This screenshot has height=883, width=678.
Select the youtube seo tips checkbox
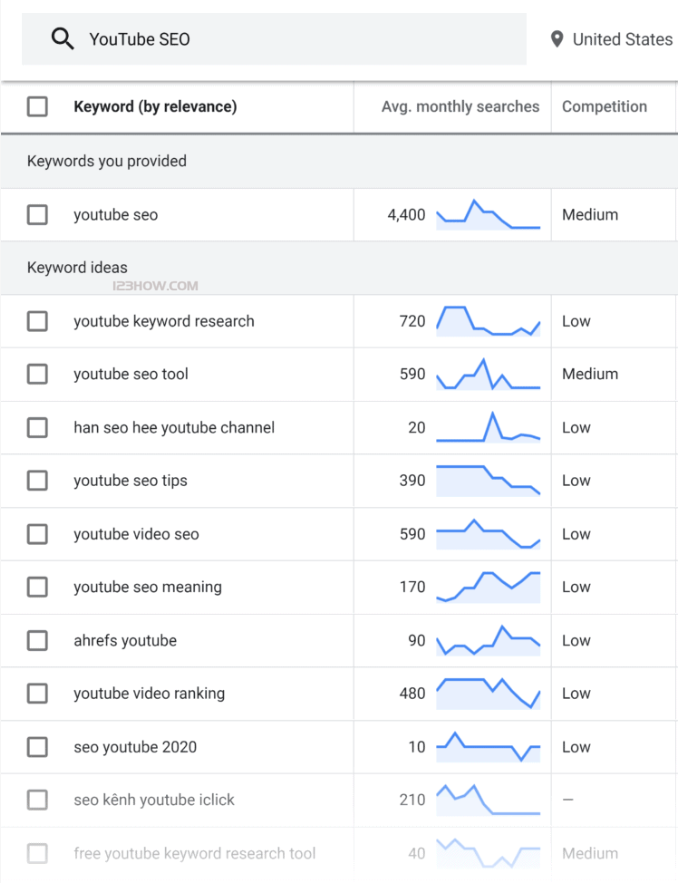point(37,481)
